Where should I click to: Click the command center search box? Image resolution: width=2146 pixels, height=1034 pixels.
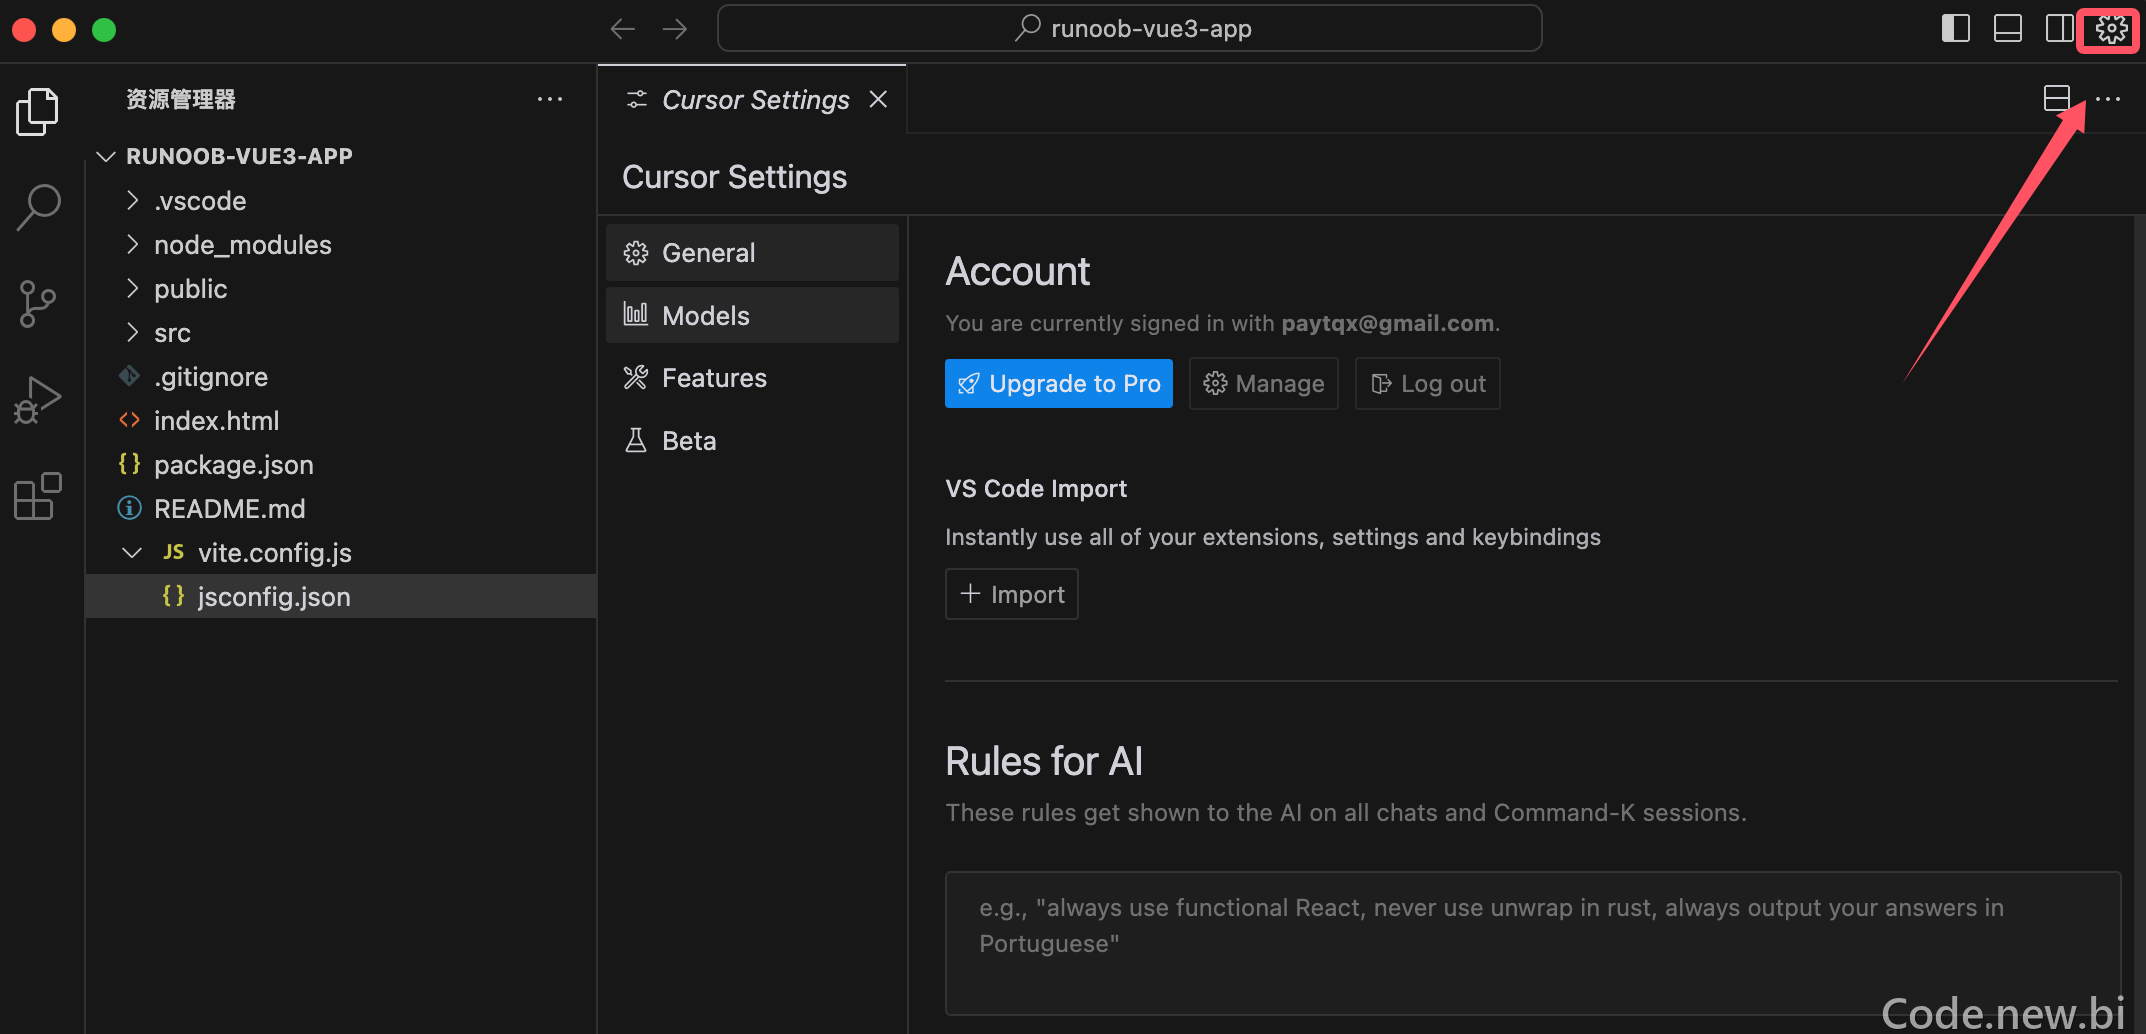click(1130, 28)
